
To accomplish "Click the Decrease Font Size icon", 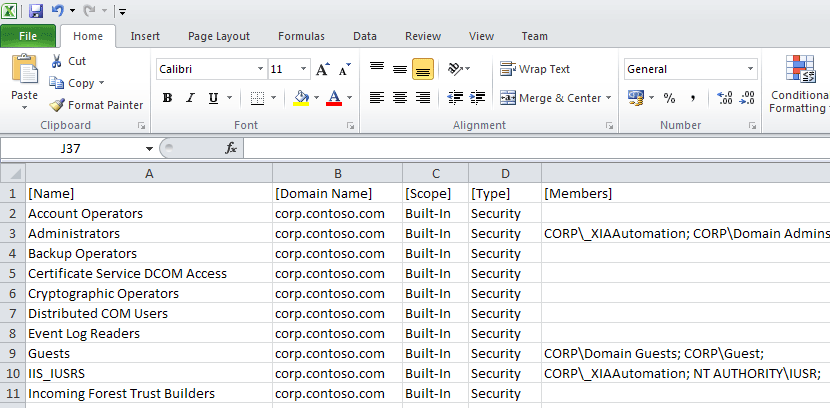I will point(345,69).
